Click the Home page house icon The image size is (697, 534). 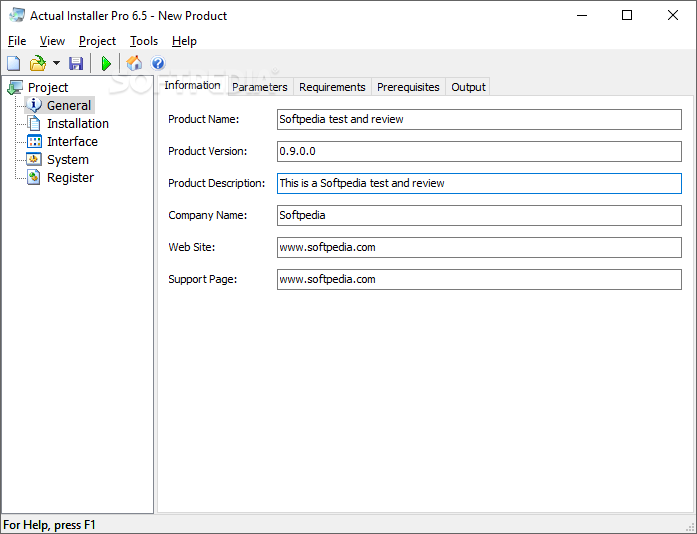point(134,64)
